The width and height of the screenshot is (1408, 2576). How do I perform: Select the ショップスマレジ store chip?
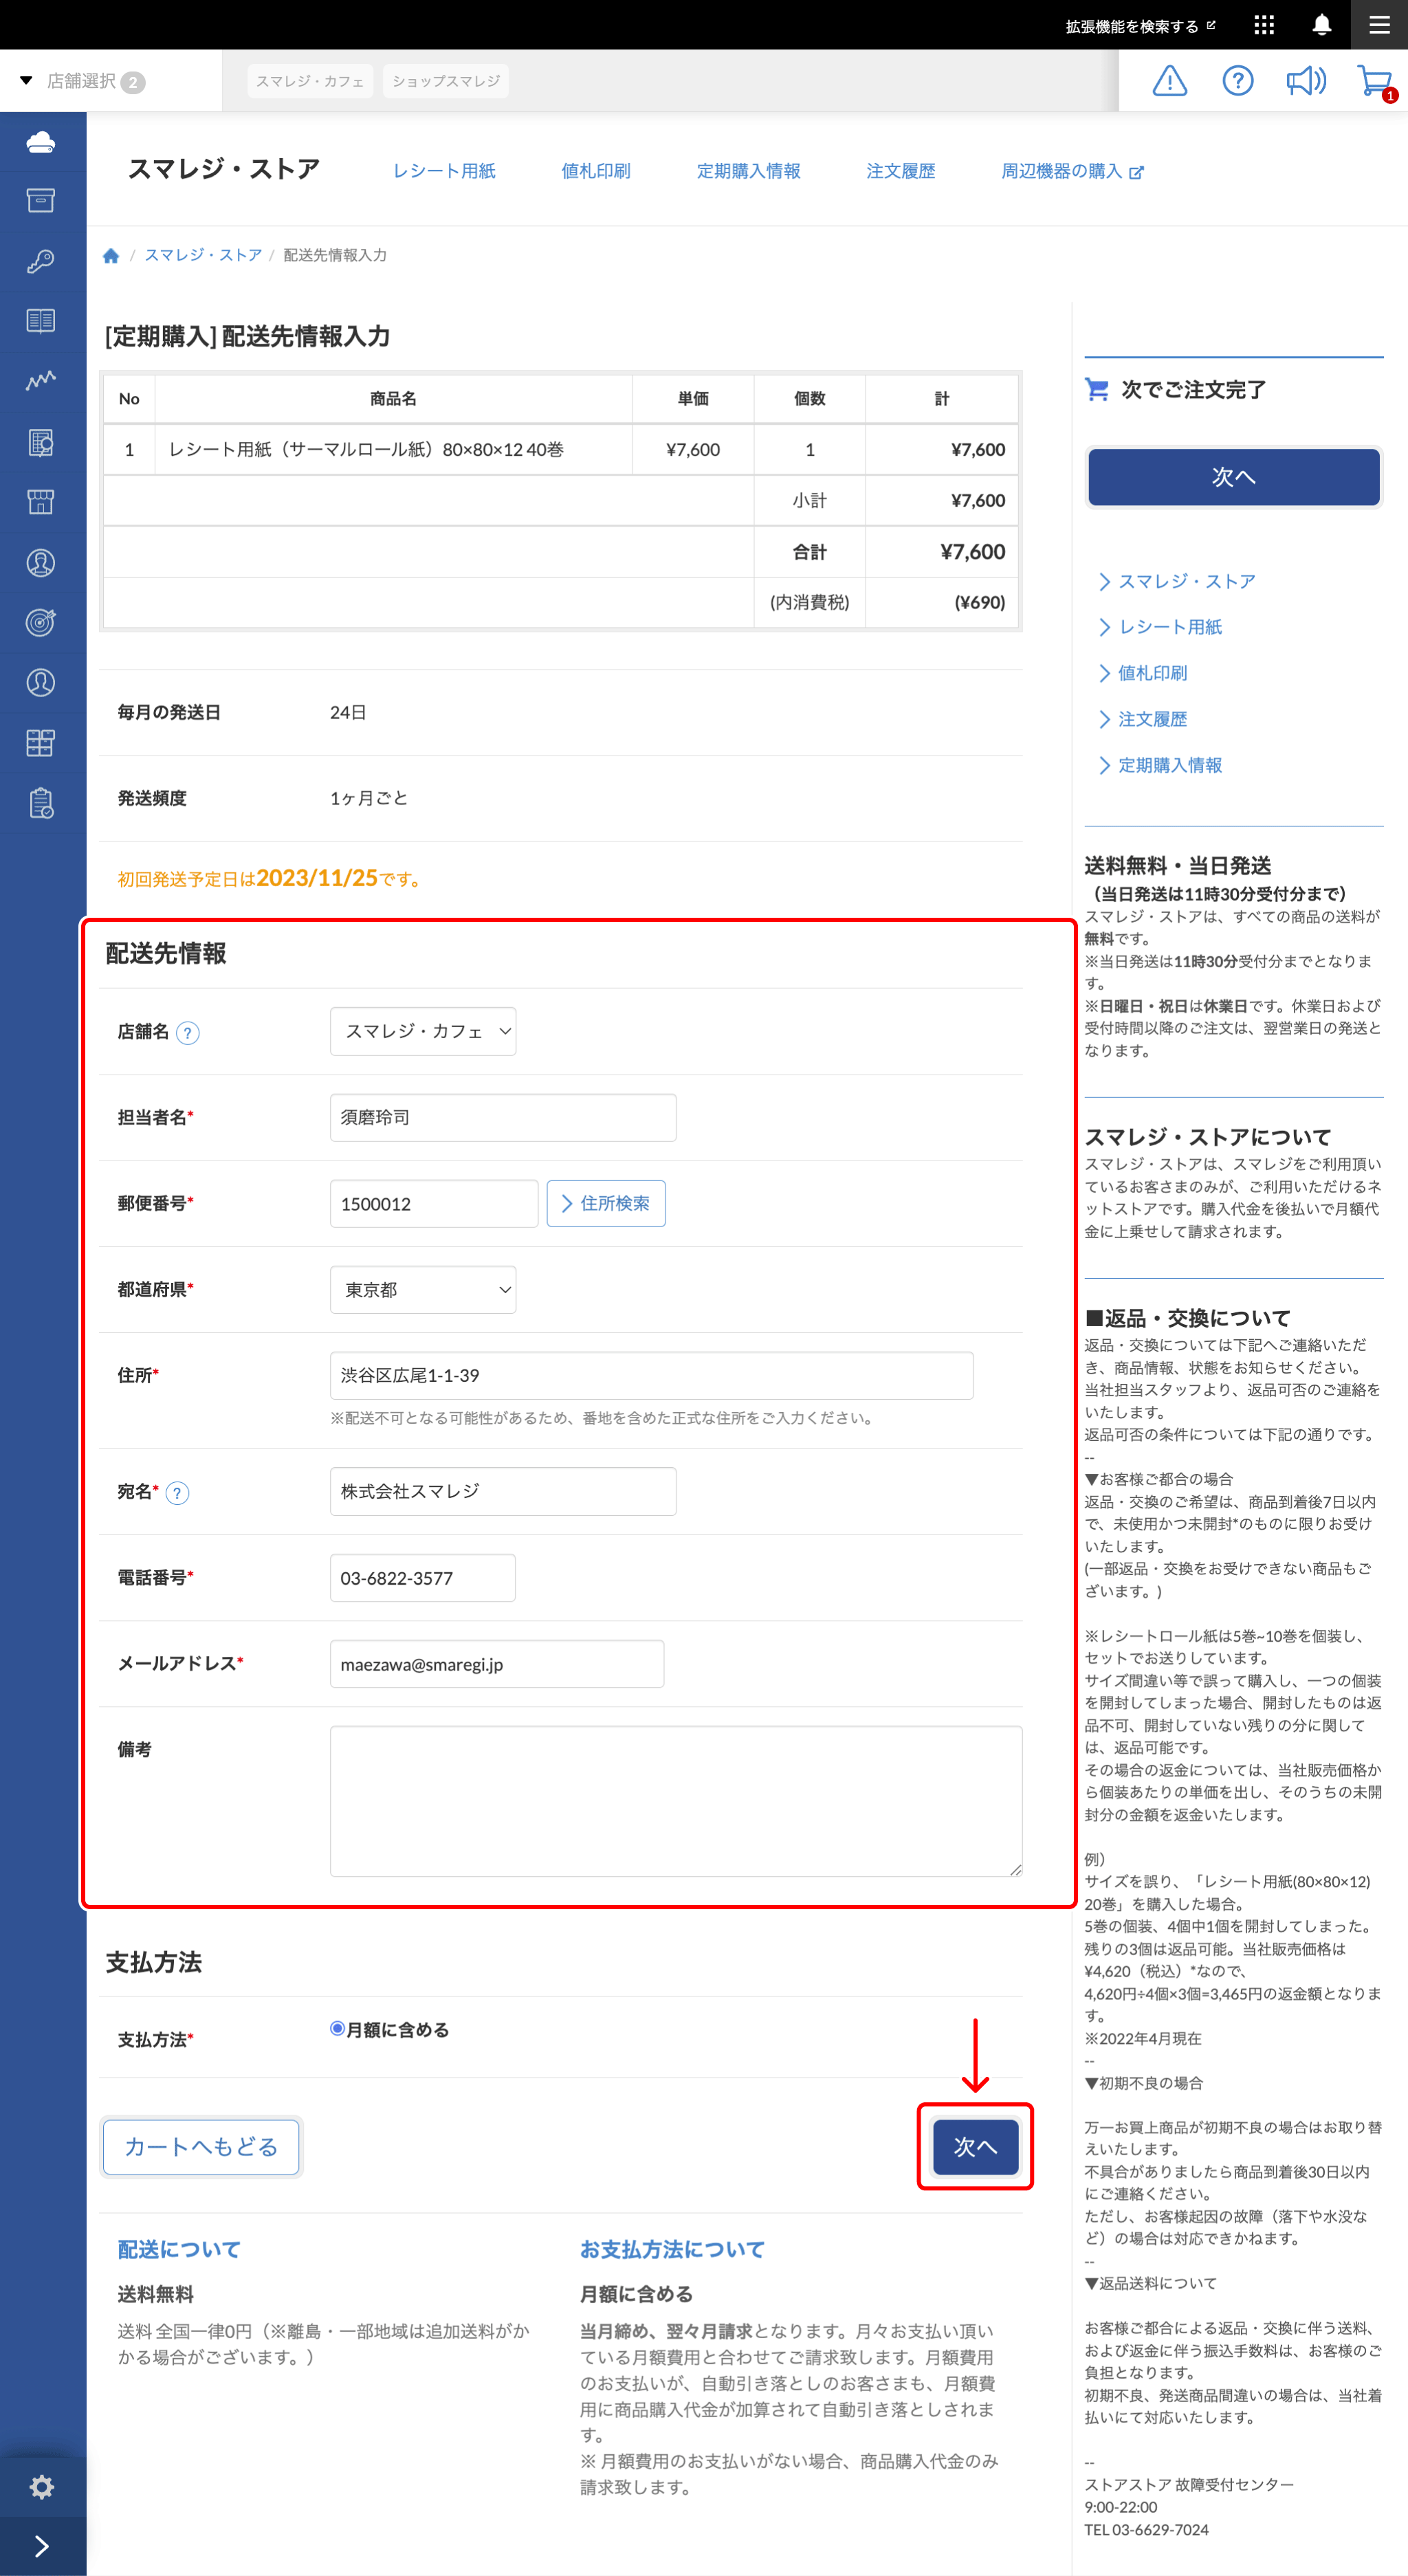point(445,81)
